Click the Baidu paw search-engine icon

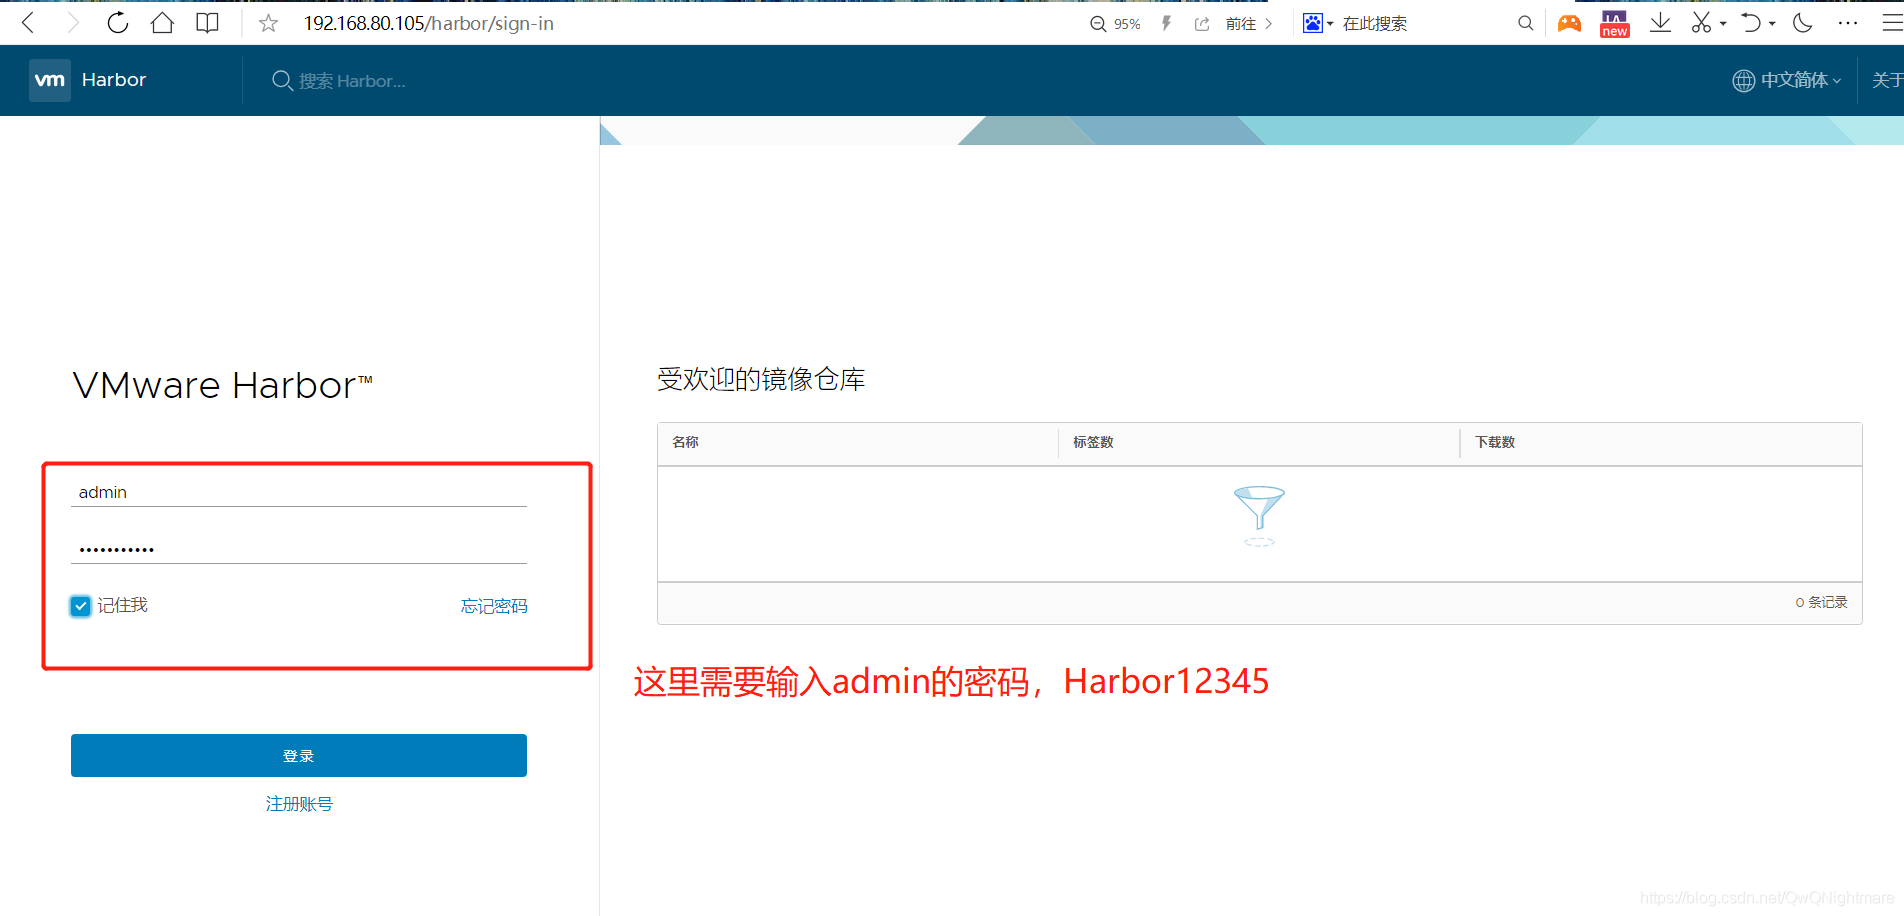pos(1312,23)
